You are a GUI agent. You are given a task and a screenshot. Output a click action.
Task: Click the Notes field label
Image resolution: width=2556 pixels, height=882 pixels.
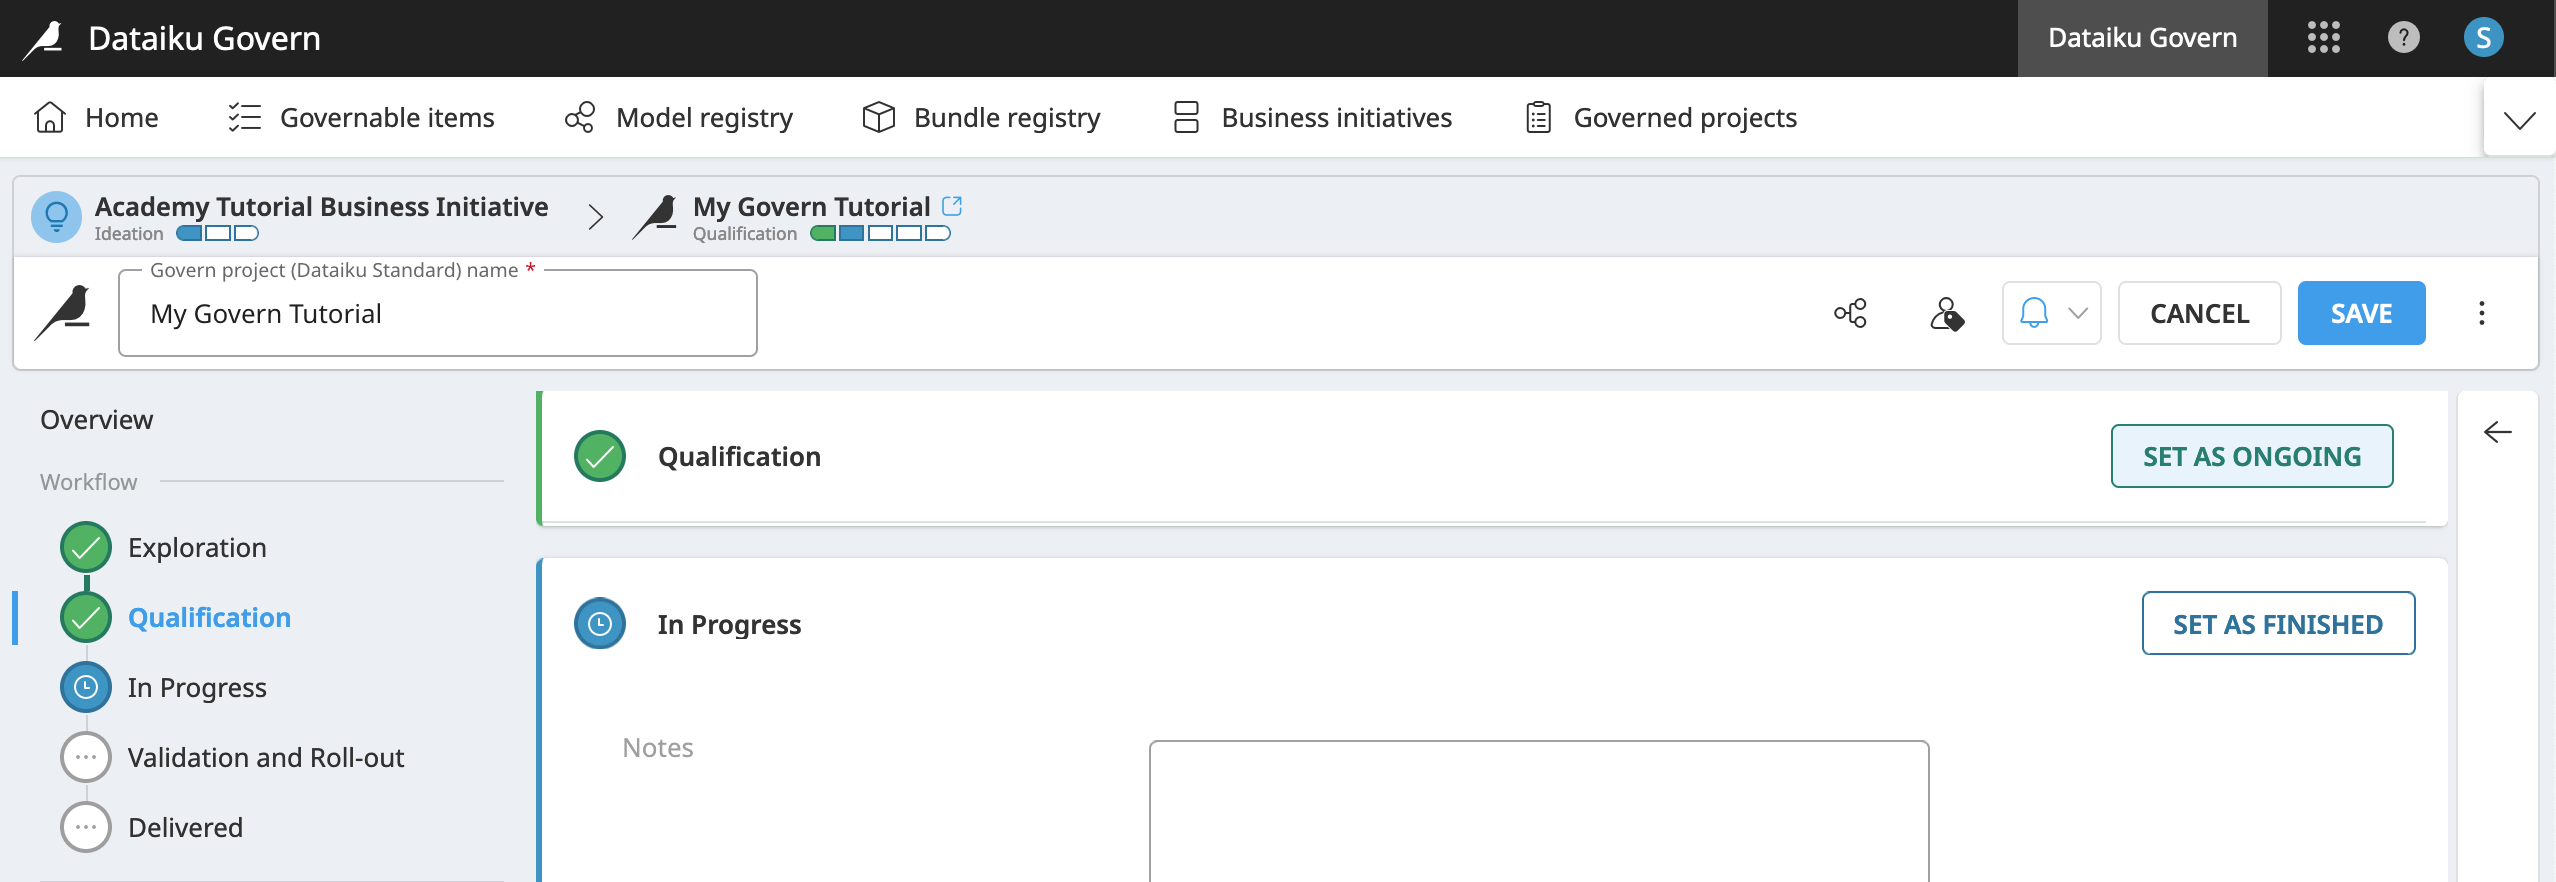pos(657,748)
